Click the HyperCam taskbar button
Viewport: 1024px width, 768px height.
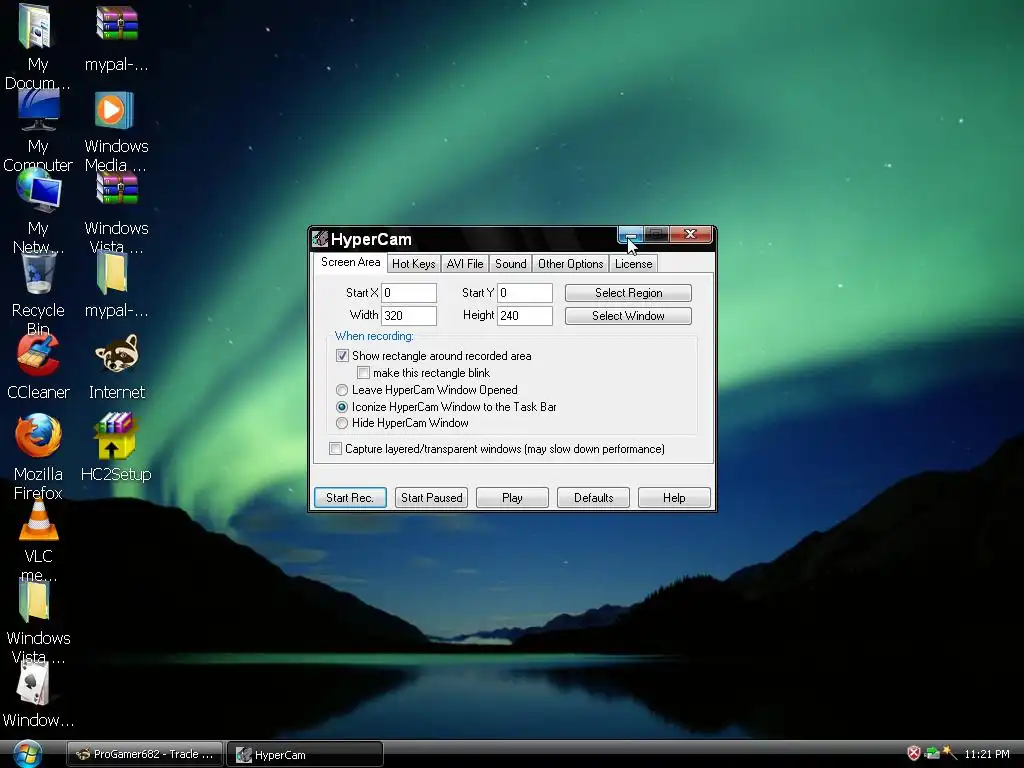[x=305, y=754]
